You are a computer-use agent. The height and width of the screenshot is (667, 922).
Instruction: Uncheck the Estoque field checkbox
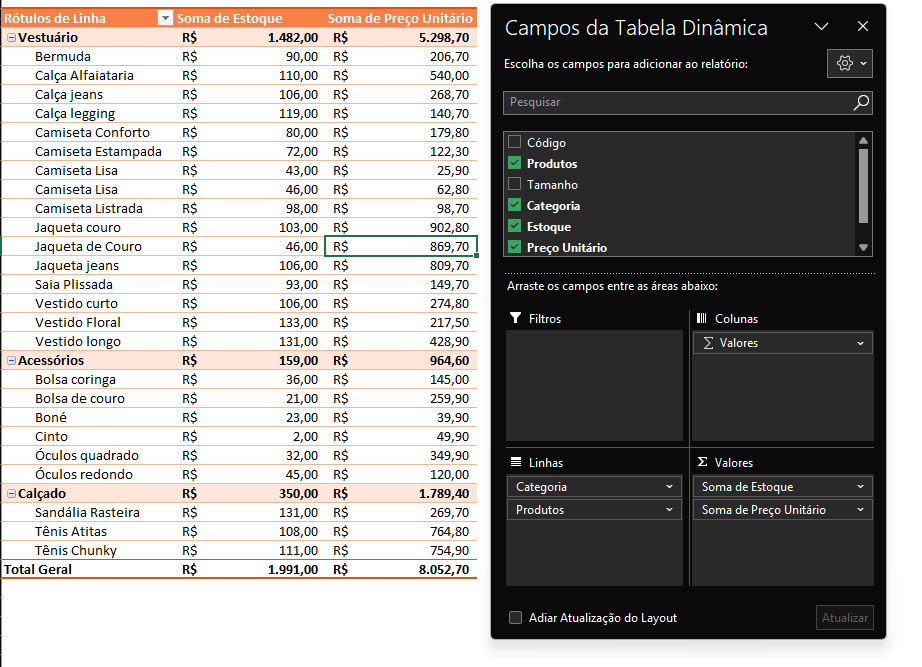coord(515,226)
